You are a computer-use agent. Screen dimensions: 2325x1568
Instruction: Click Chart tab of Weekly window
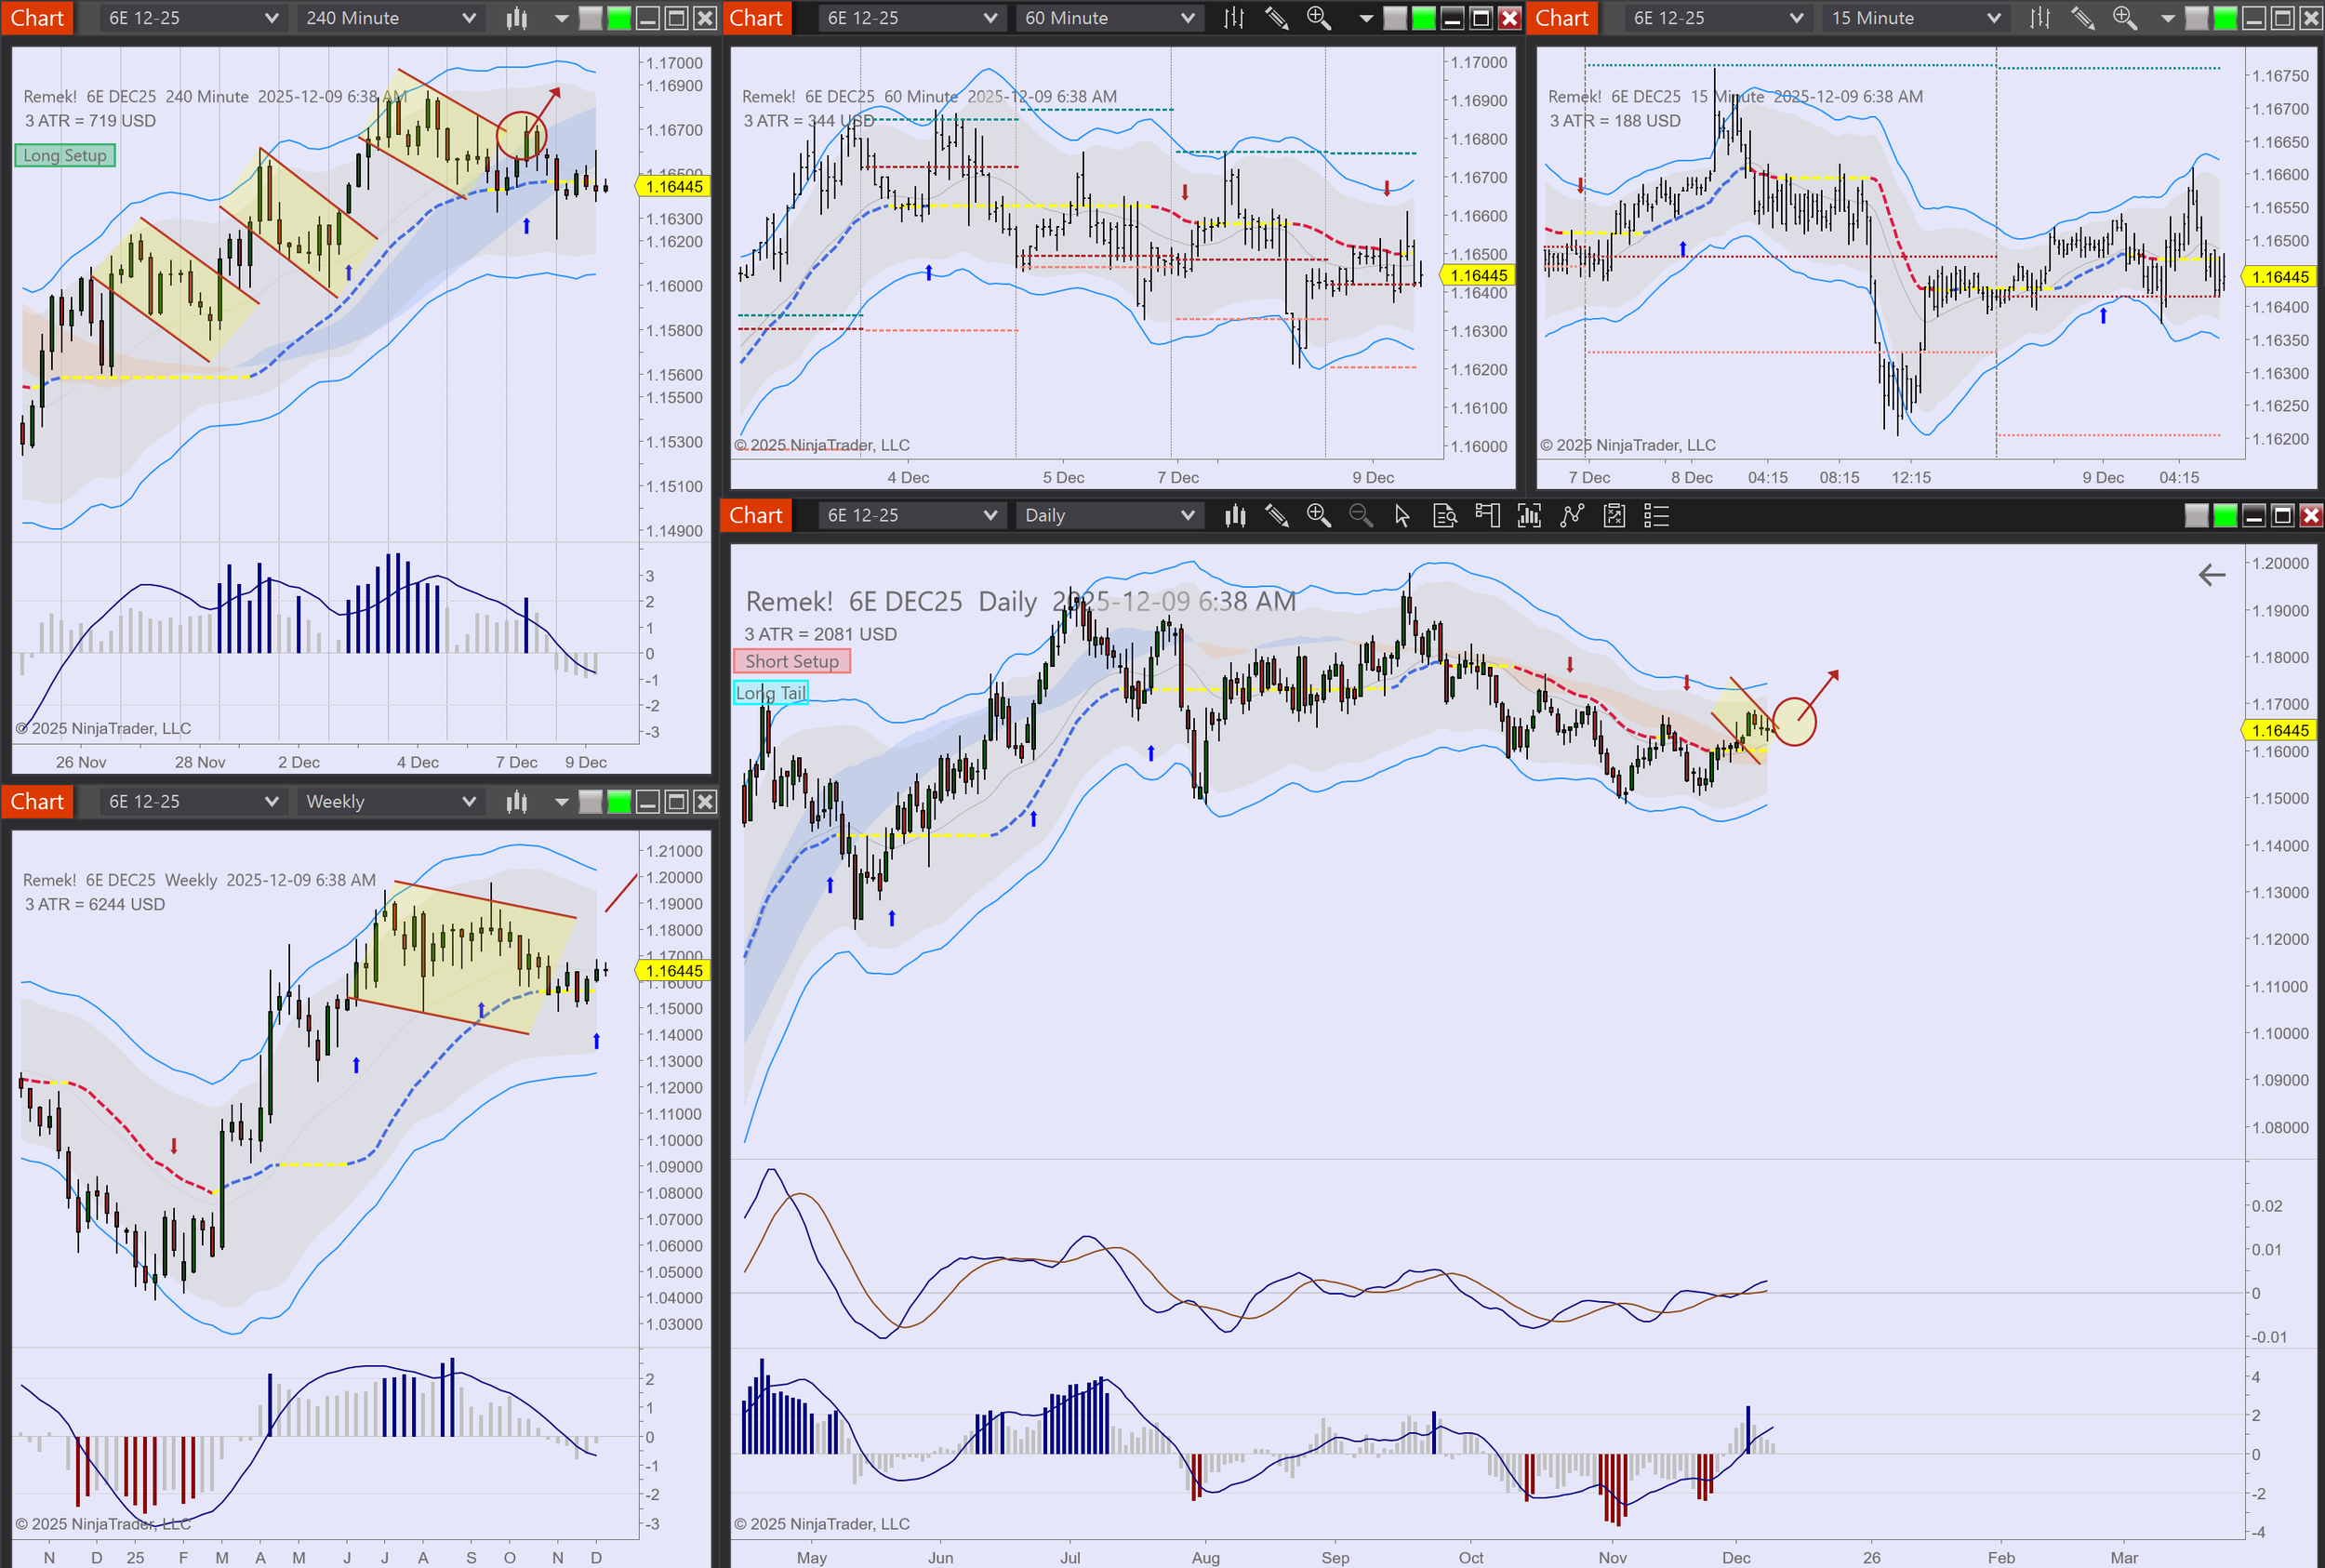pyautogui.click(x=37, y=801)
